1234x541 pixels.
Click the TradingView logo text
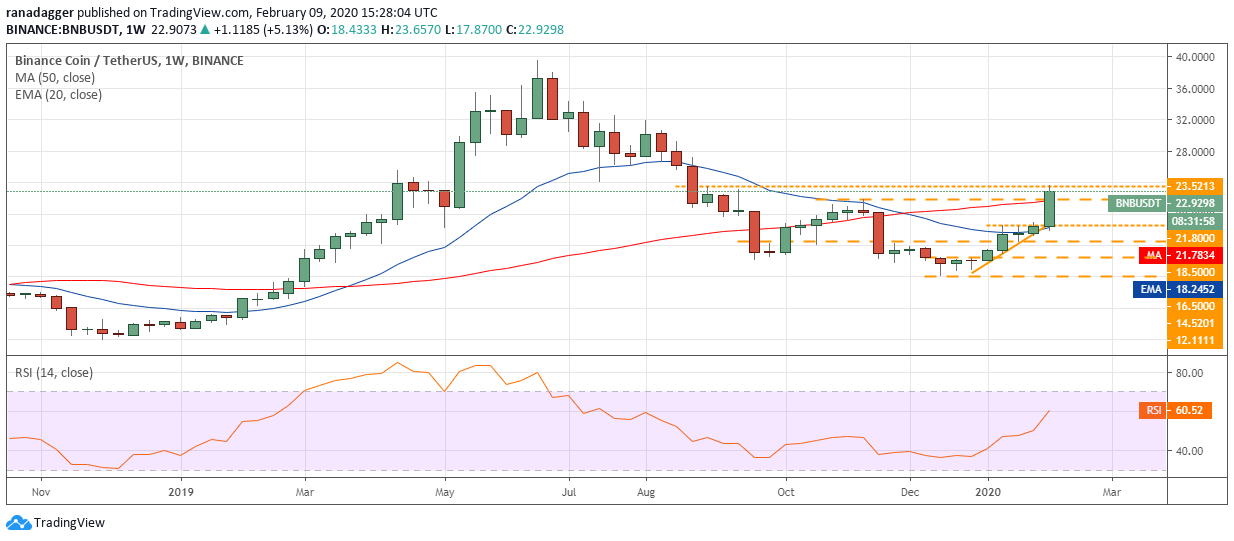click(69, 523)
